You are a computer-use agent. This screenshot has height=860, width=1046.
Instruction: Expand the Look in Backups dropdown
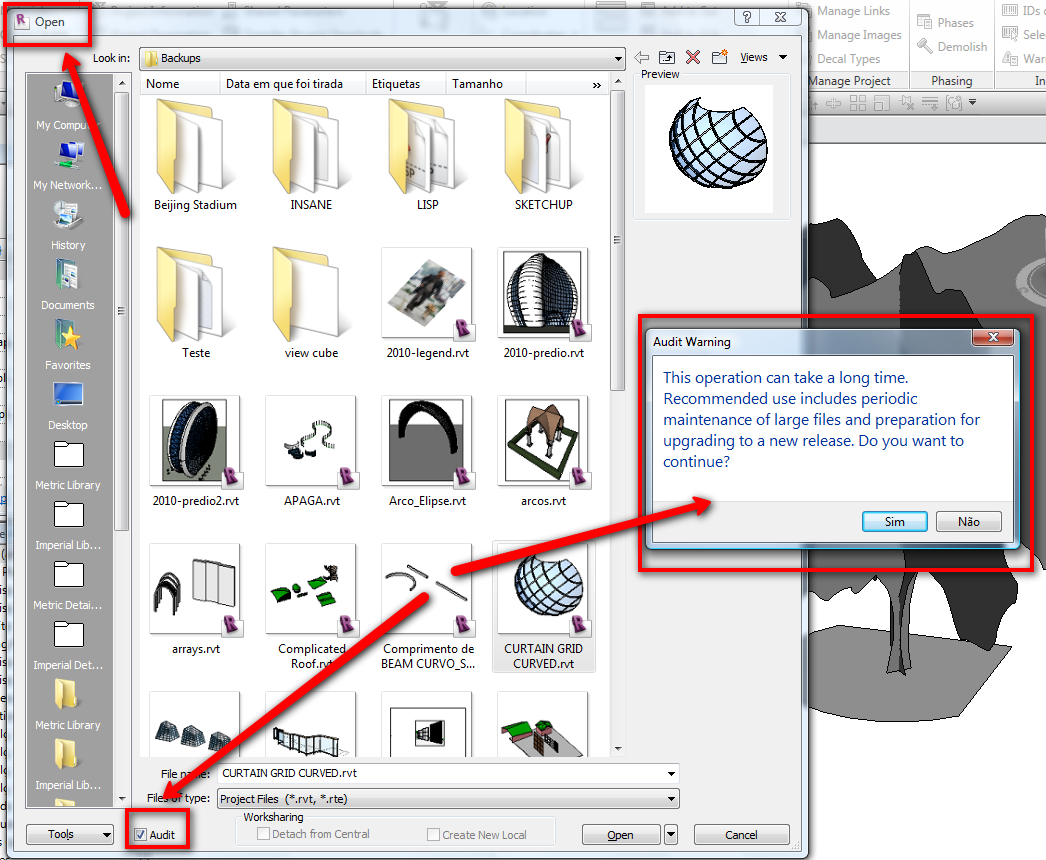pos(618,59)
